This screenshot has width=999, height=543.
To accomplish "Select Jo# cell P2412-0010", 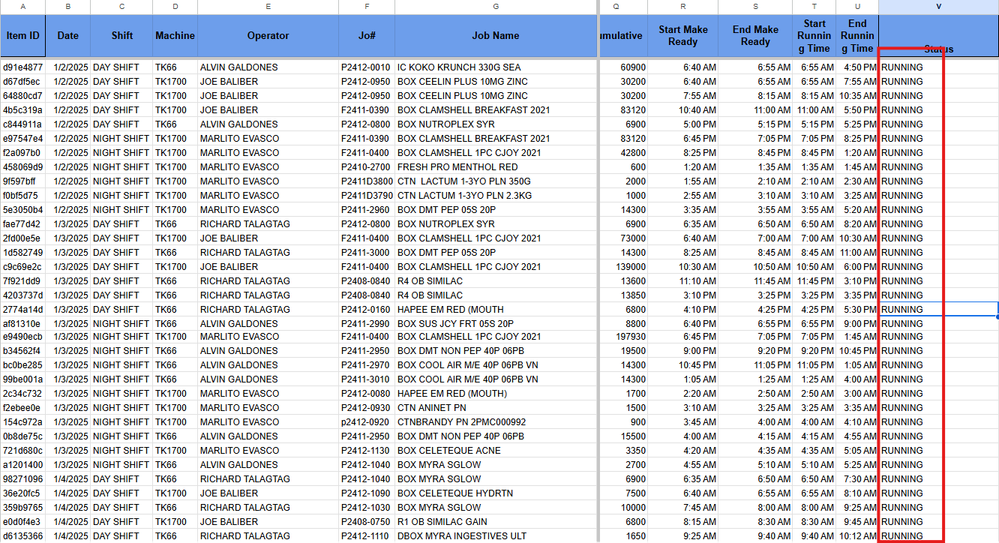I will 366,67.
